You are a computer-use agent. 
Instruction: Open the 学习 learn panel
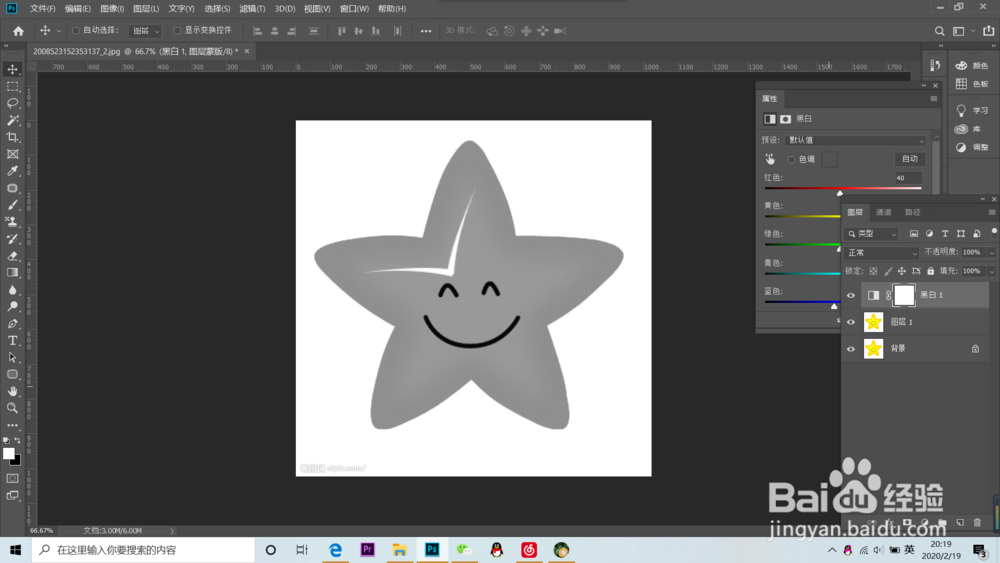(x=970, y=111)
